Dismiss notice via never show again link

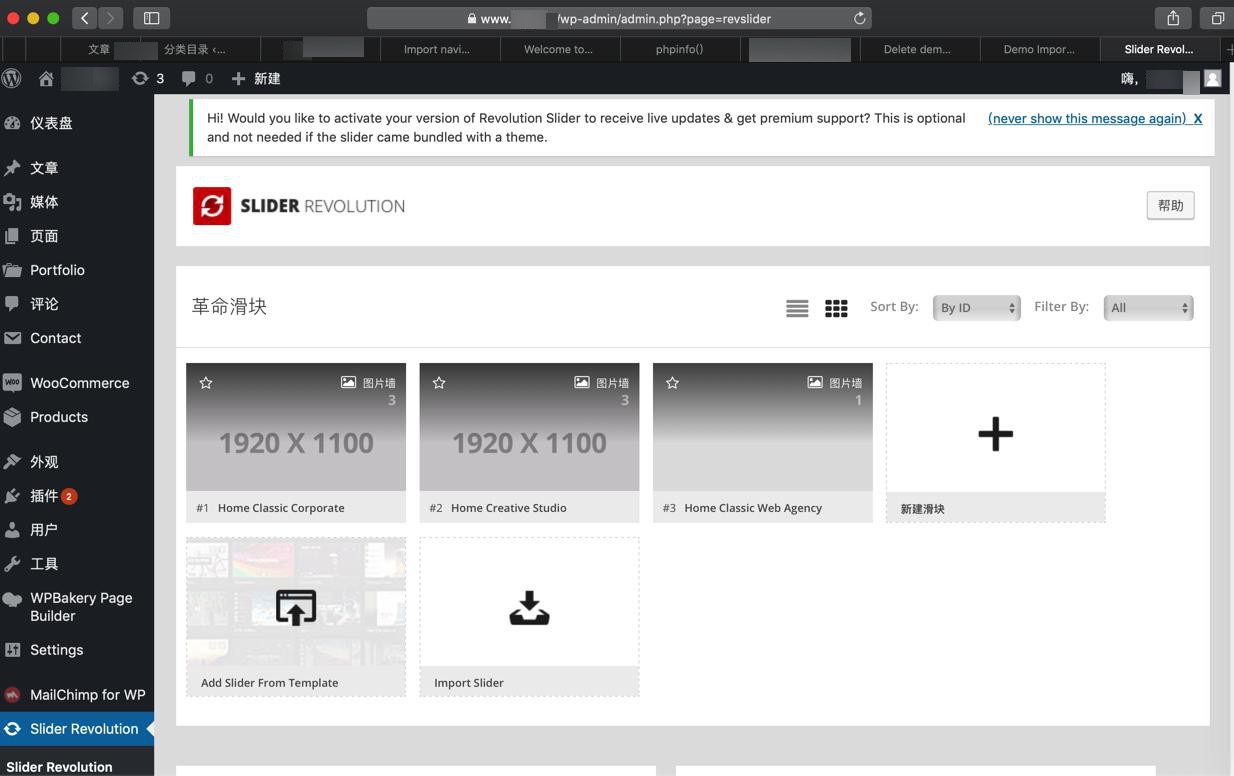click(x=1087, y=118)
